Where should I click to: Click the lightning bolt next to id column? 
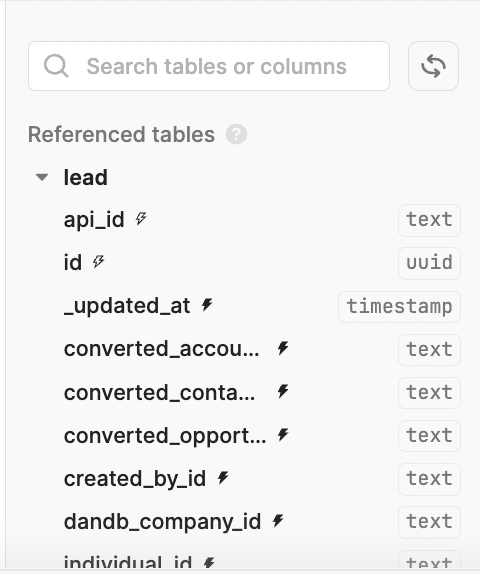[x=98, y=261]
